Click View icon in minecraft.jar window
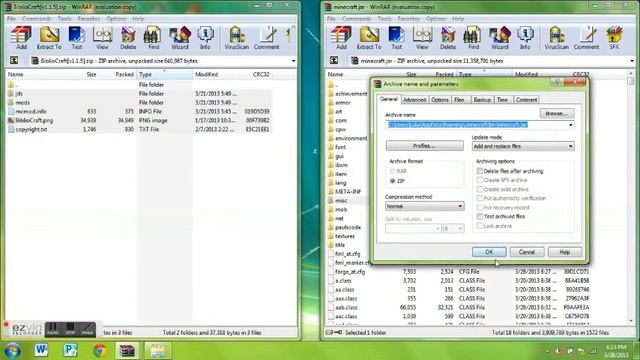Viewport: 640px width, 360px height. coord(422,38)
